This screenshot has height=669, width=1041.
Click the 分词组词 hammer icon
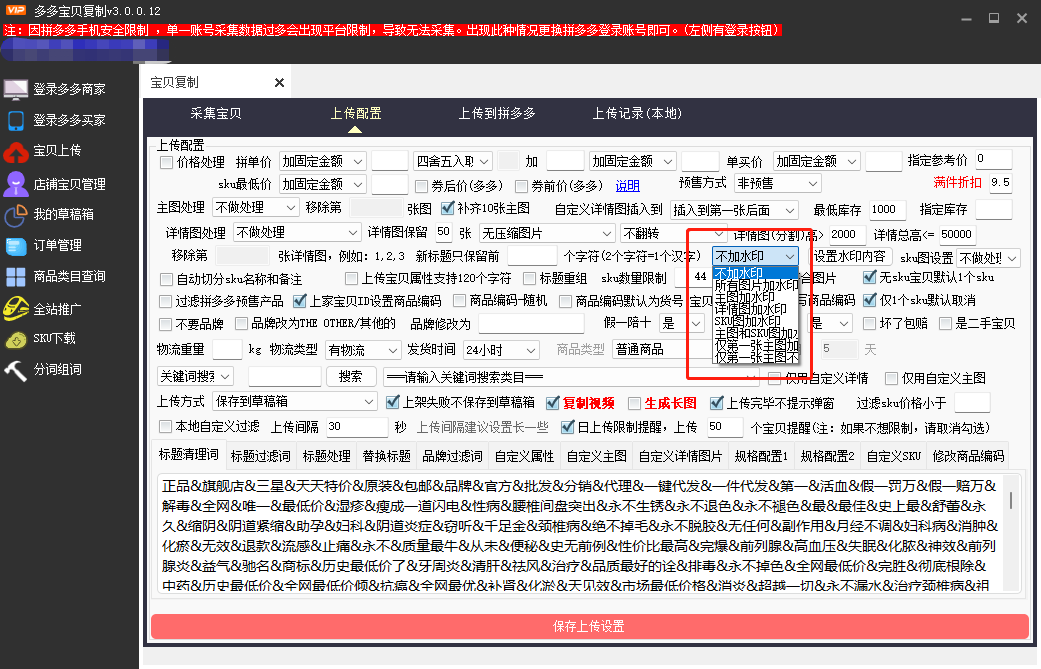tap(16, 370)
